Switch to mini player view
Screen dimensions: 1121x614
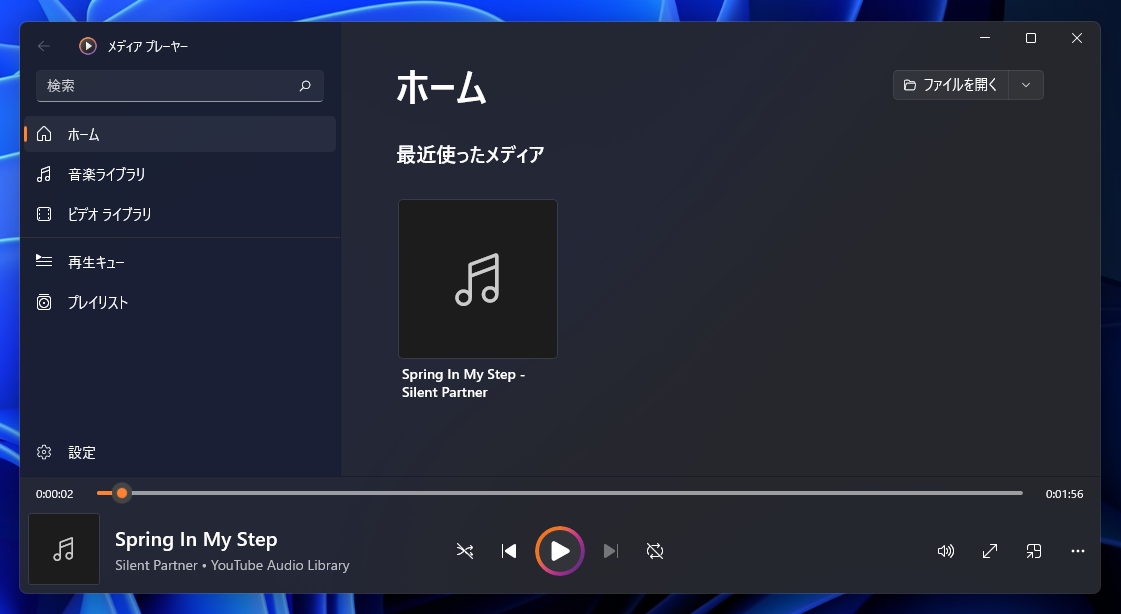coord(1034,551)
